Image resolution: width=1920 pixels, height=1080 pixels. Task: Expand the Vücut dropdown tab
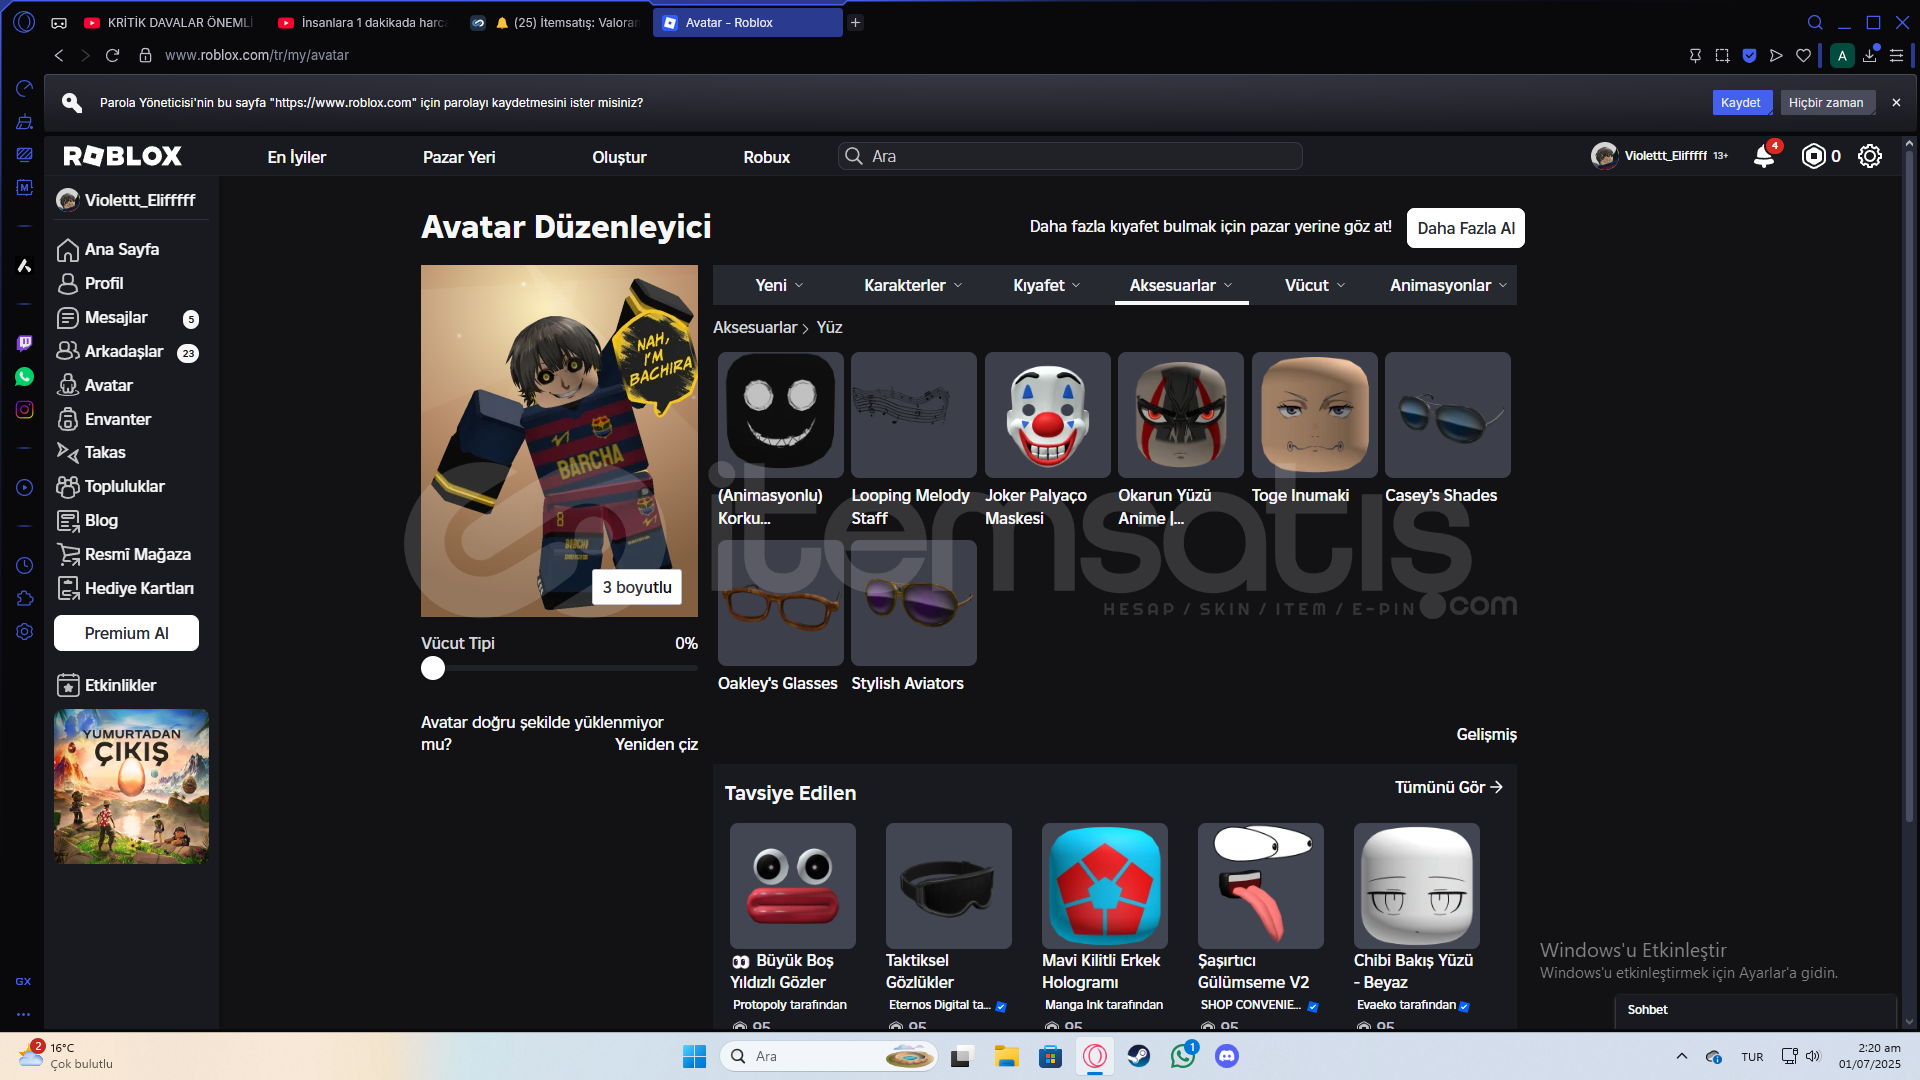1315,285
